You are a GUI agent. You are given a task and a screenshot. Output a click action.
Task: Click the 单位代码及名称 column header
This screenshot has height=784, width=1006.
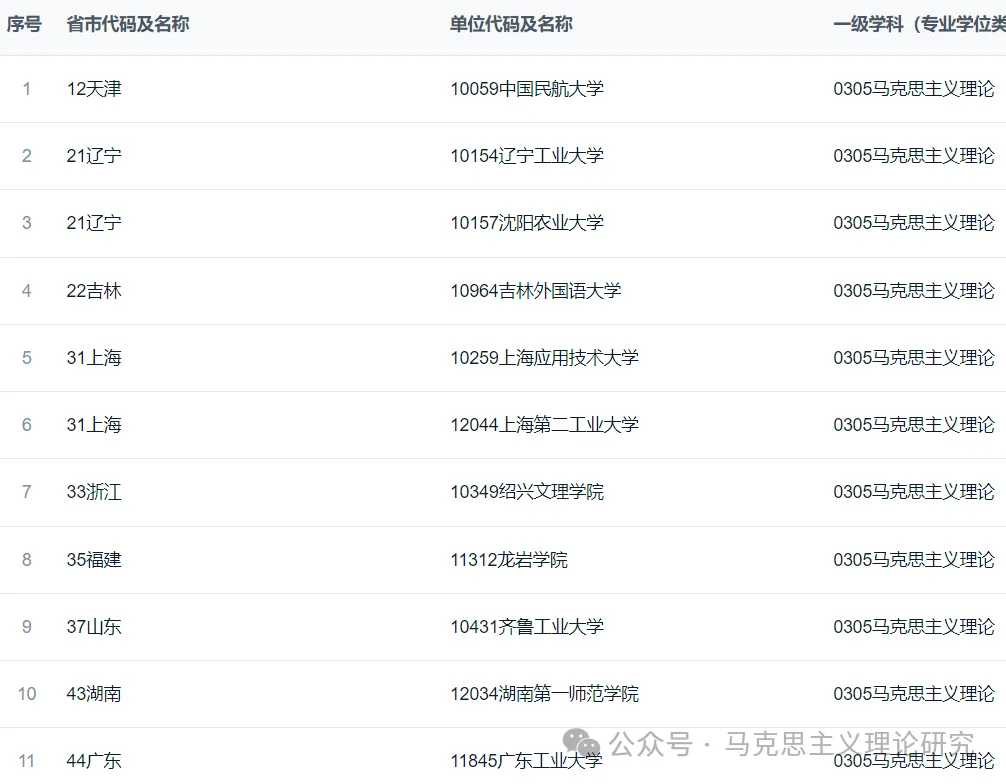point(511,24)
